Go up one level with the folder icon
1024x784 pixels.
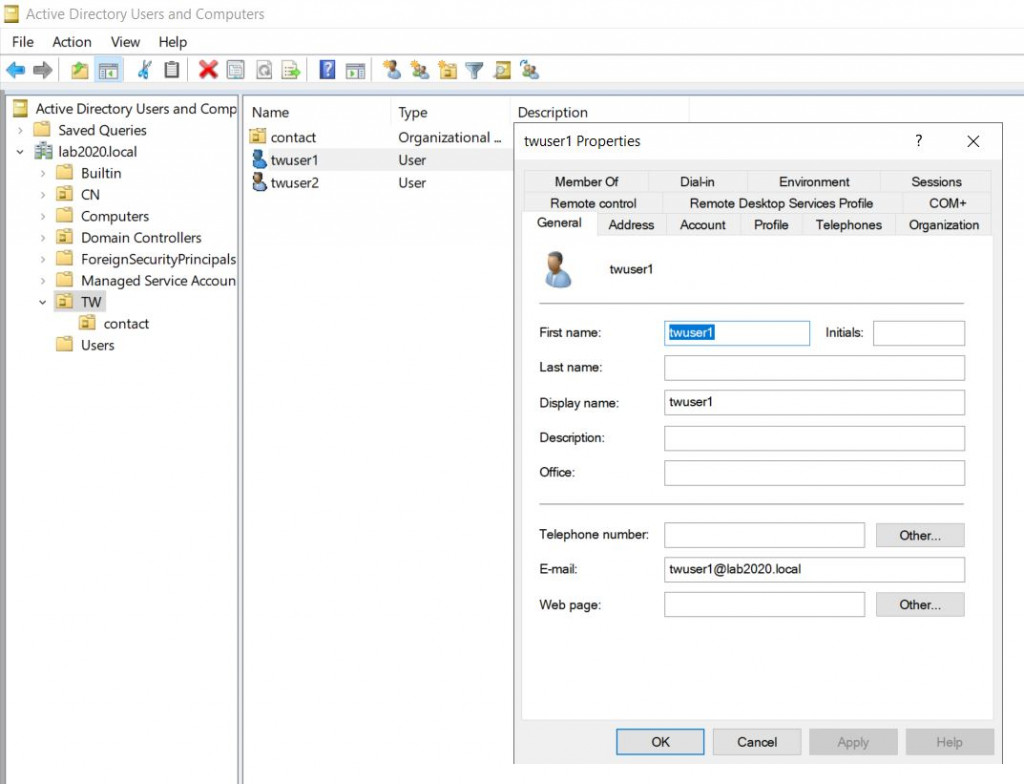click(80, 69)
